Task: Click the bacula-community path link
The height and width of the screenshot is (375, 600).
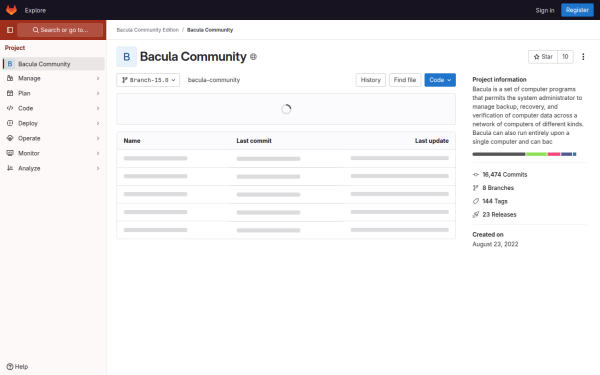Action: point(214,80)
